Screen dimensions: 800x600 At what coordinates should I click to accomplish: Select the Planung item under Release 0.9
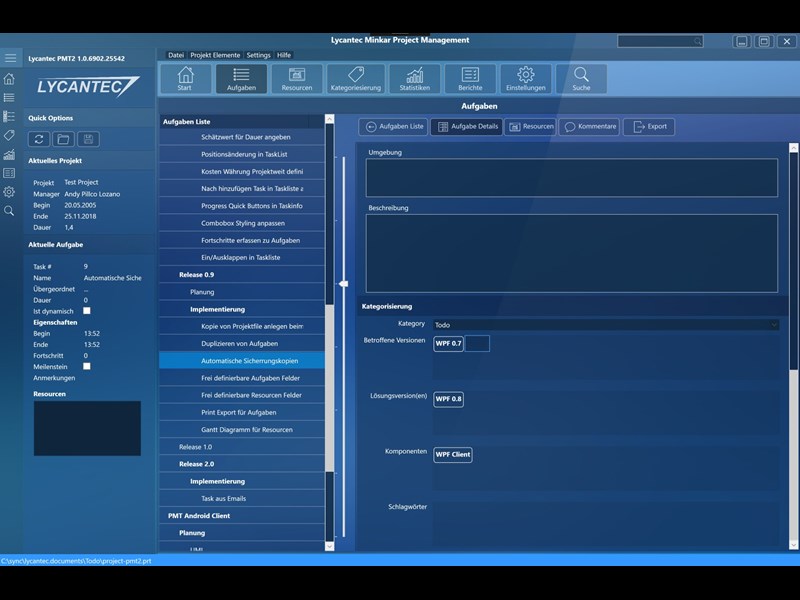(242, 292)
